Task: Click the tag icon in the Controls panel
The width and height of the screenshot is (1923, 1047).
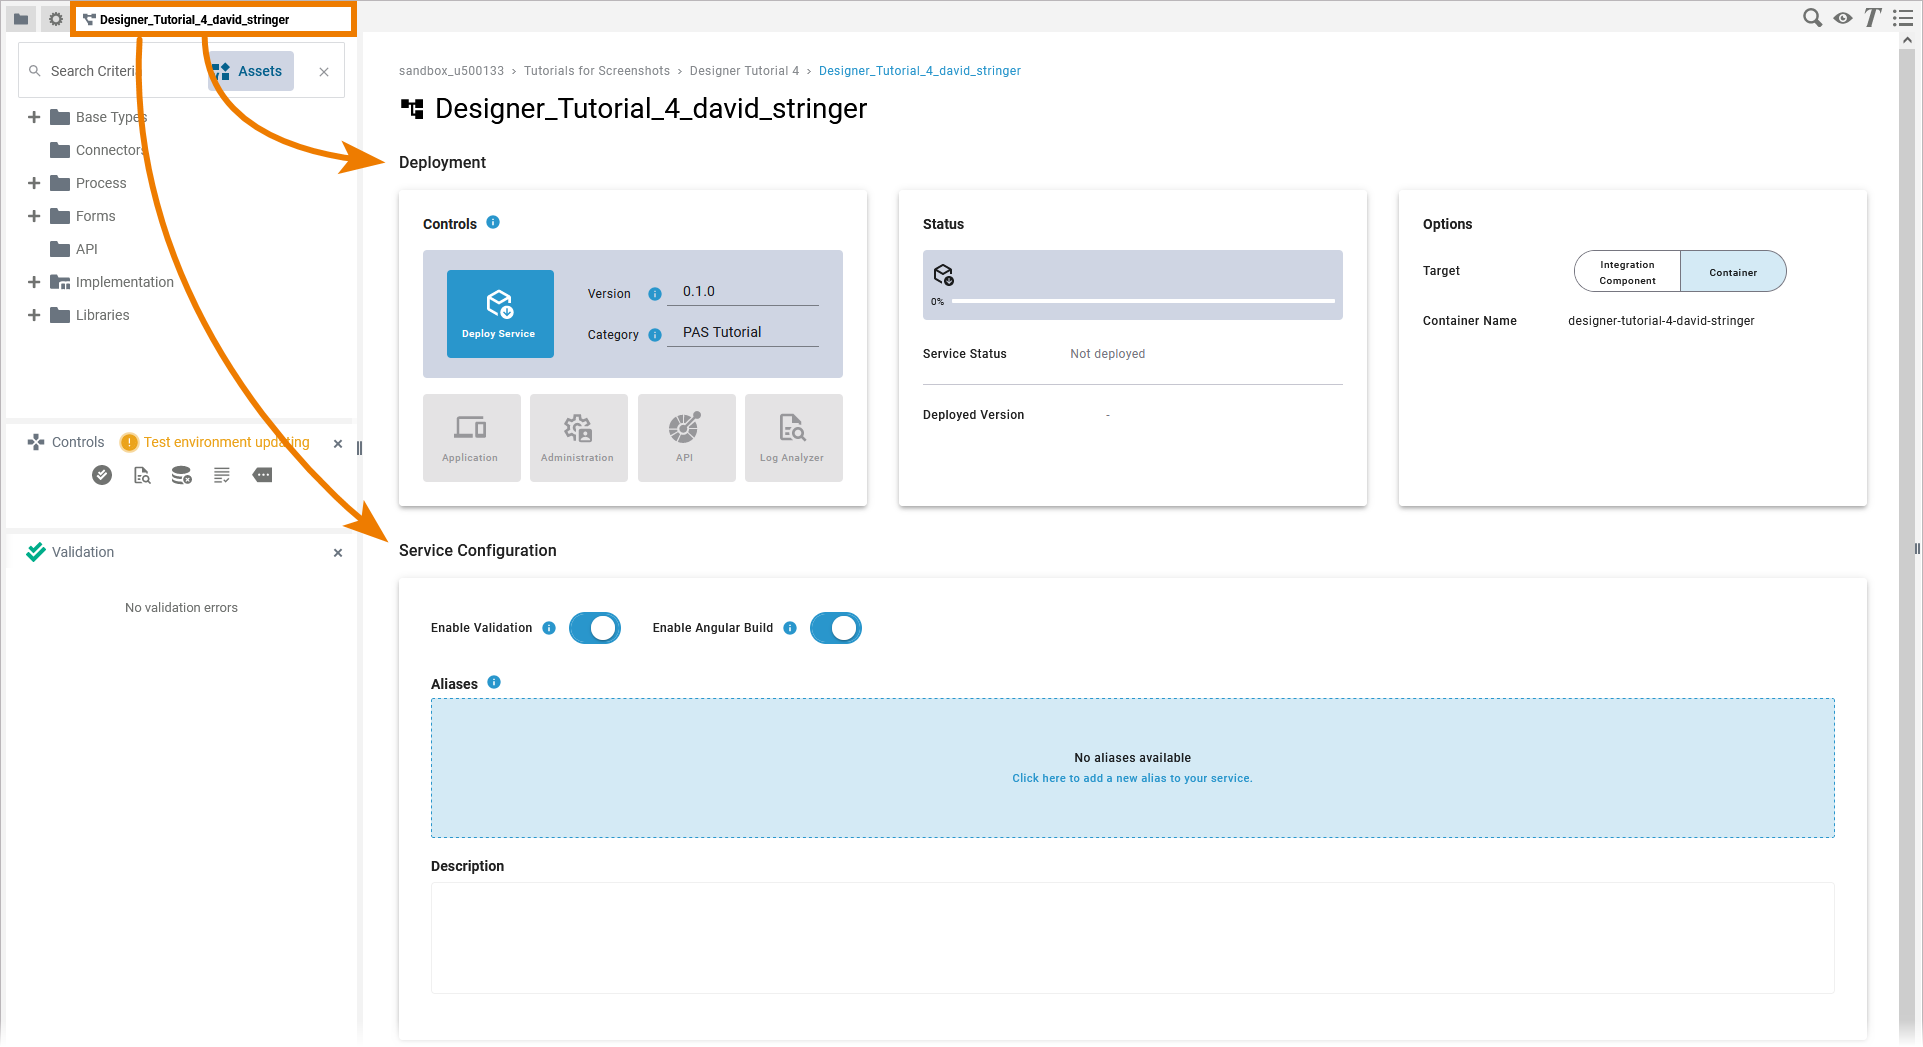Action: (263, 476)
